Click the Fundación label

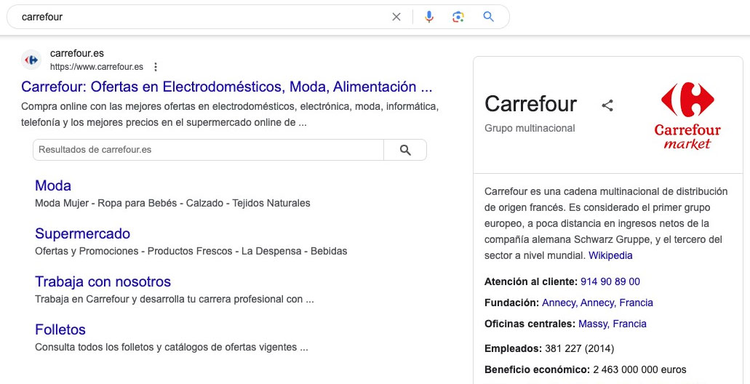pyautogui.click(x=512, y=303)
